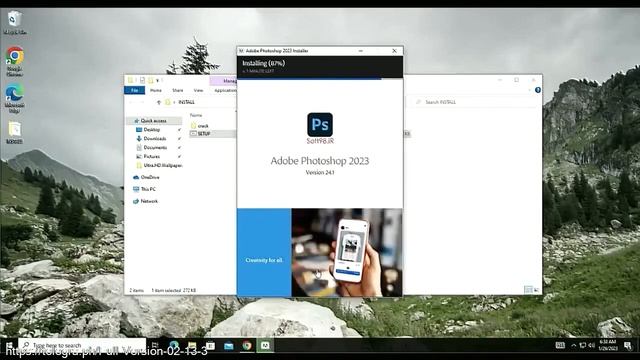Click the Up arrow in Explorer navigation
The width and height of the screenshot is (640, 360).
click(159, 102)
